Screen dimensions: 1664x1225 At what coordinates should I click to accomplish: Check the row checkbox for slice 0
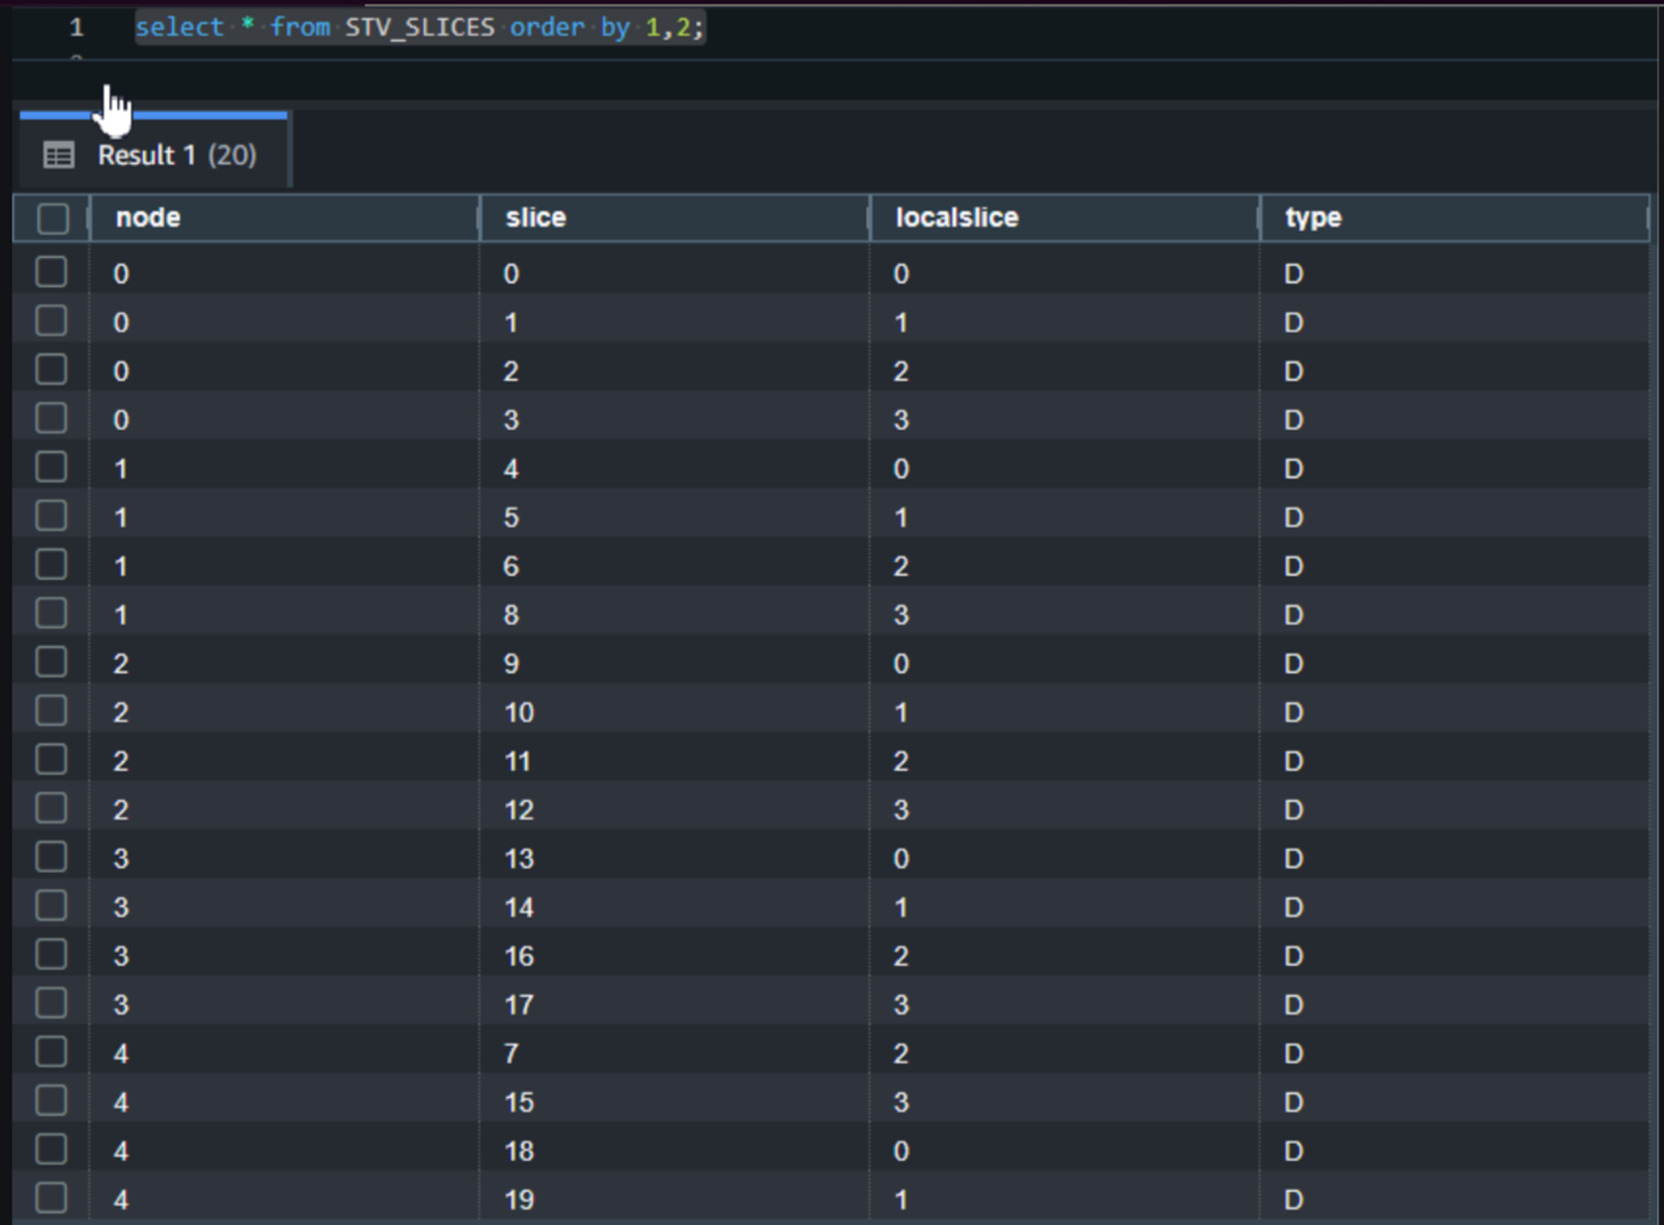pos(51,273)
